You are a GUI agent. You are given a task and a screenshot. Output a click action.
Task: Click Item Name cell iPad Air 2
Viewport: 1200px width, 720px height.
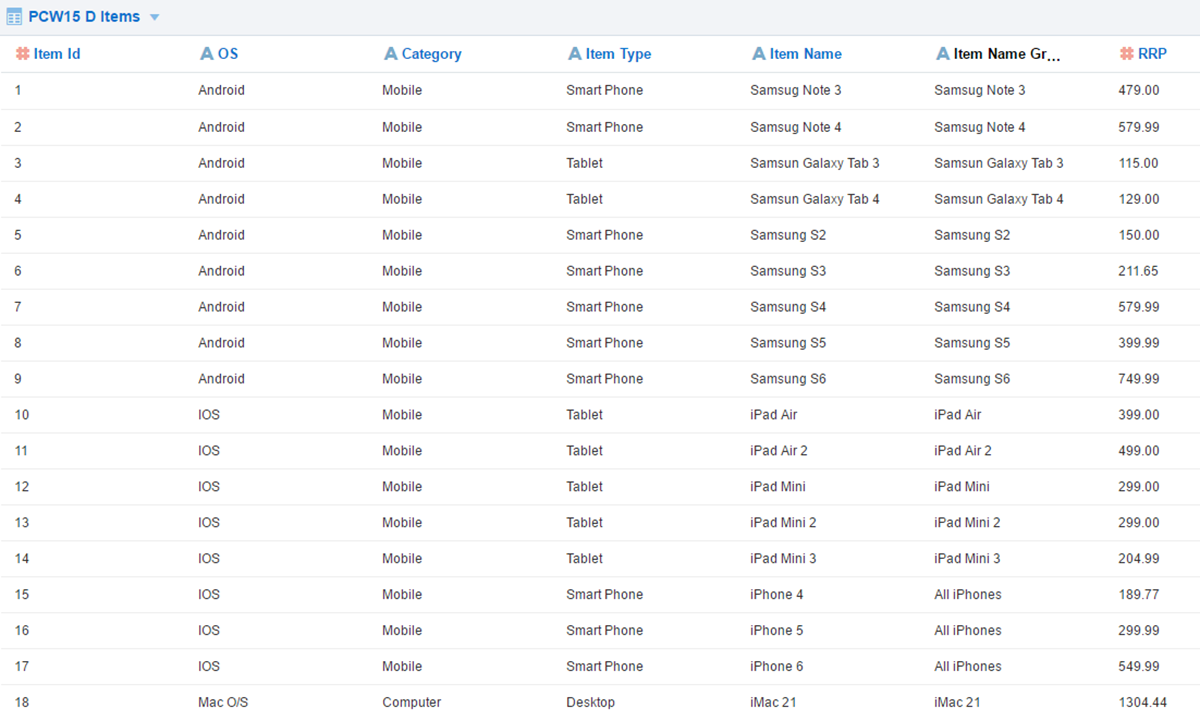pos(779,451)
